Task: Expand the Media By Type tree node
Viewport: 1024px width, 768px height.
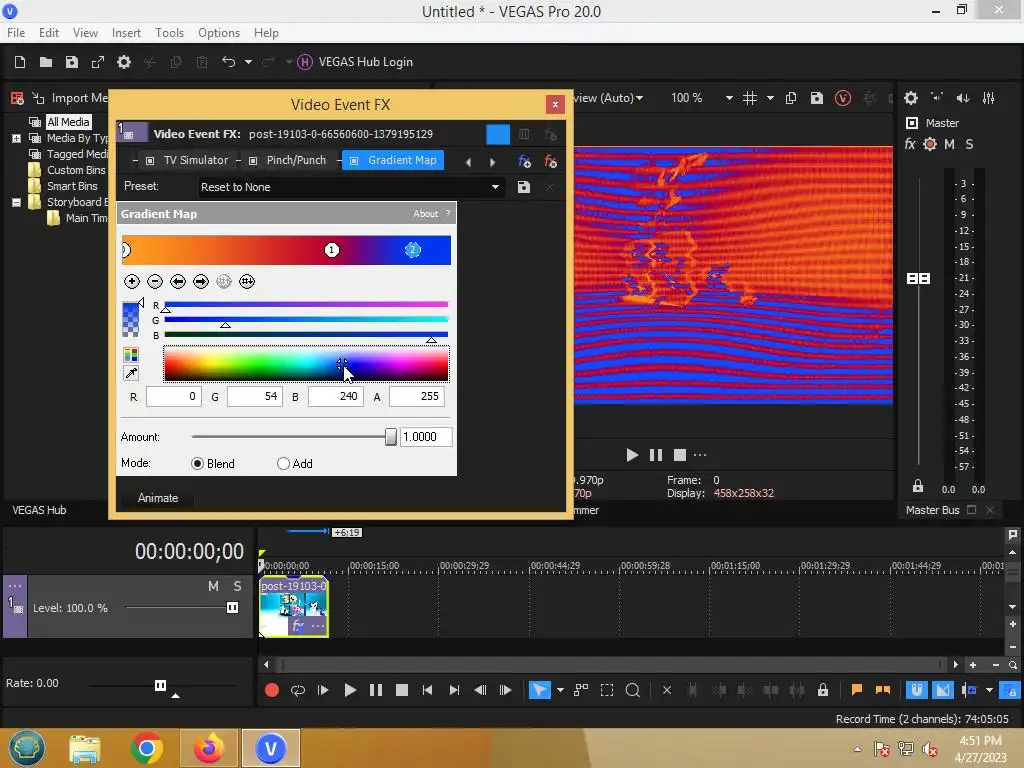Action: coord(16,138)
